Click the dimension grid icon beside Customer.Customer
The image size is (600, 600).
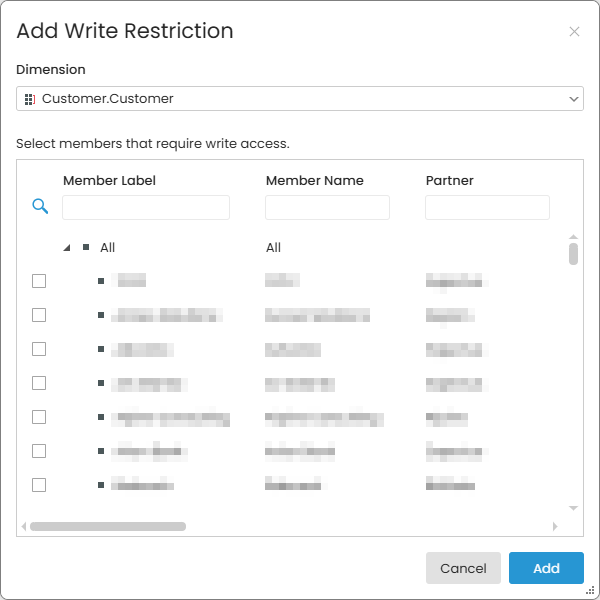pyautogui.click(x=29, y=99)
